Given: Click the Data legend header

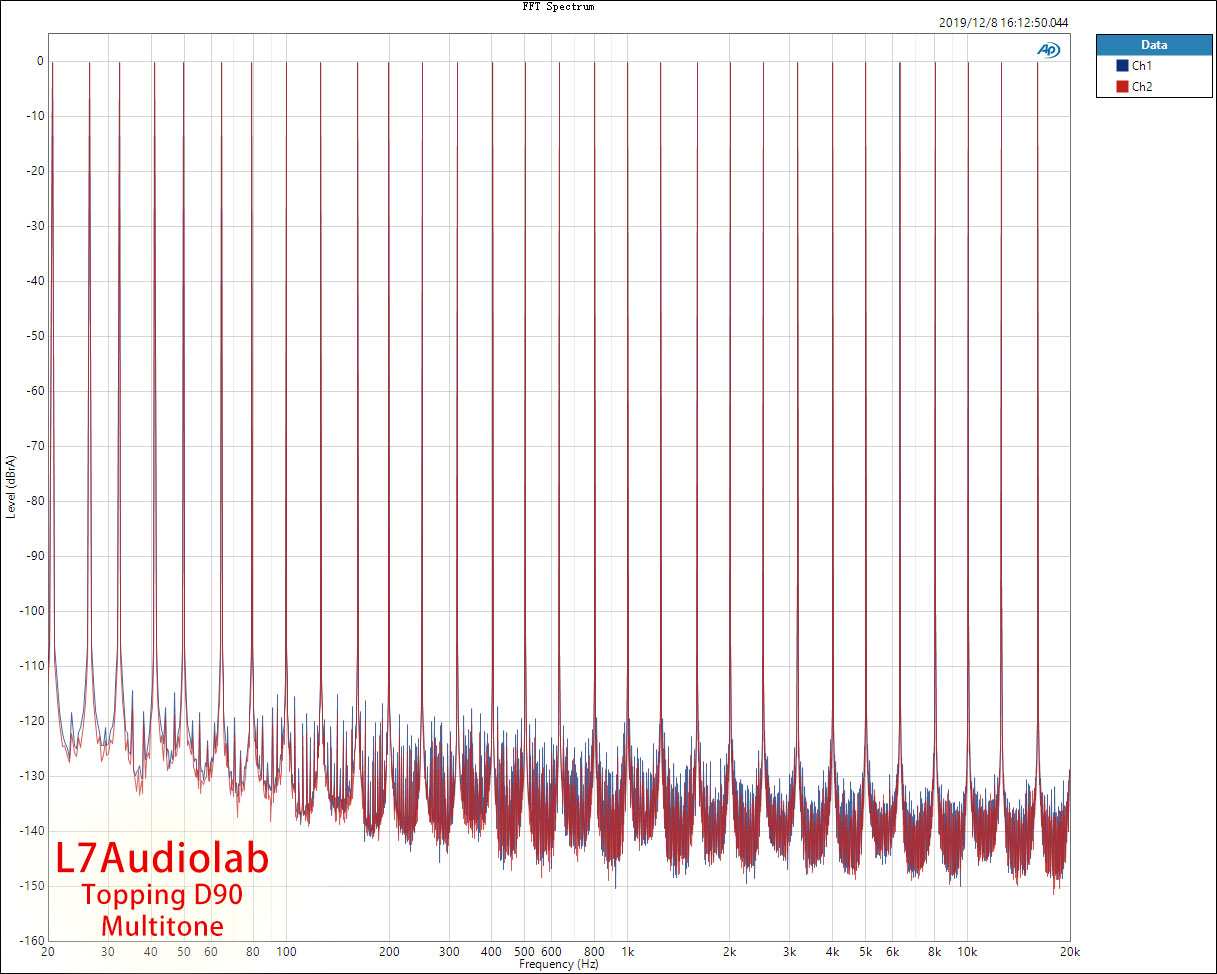Looking at the screenshot, I should (x=1154, y=45).
